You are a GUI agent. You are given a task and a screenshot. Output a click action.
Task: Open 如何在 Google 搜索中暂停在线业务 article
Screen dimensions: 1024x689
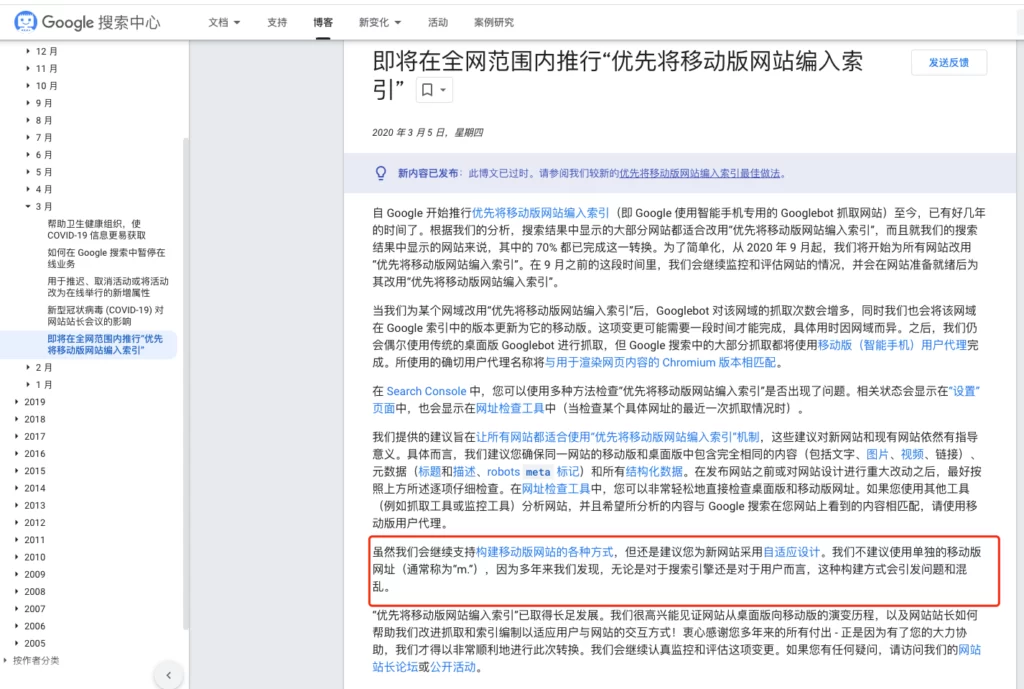coord(106,258)
